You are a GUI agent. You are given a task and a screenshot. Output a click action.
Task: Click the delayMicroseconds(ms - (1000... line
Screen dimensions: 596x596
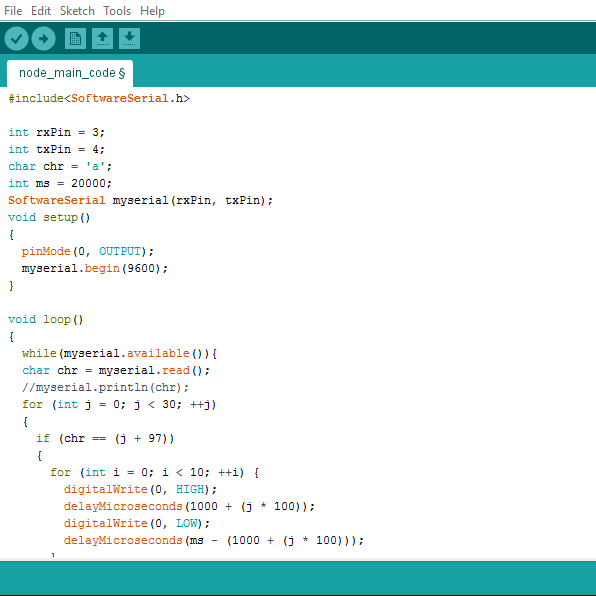pos(214,540)
